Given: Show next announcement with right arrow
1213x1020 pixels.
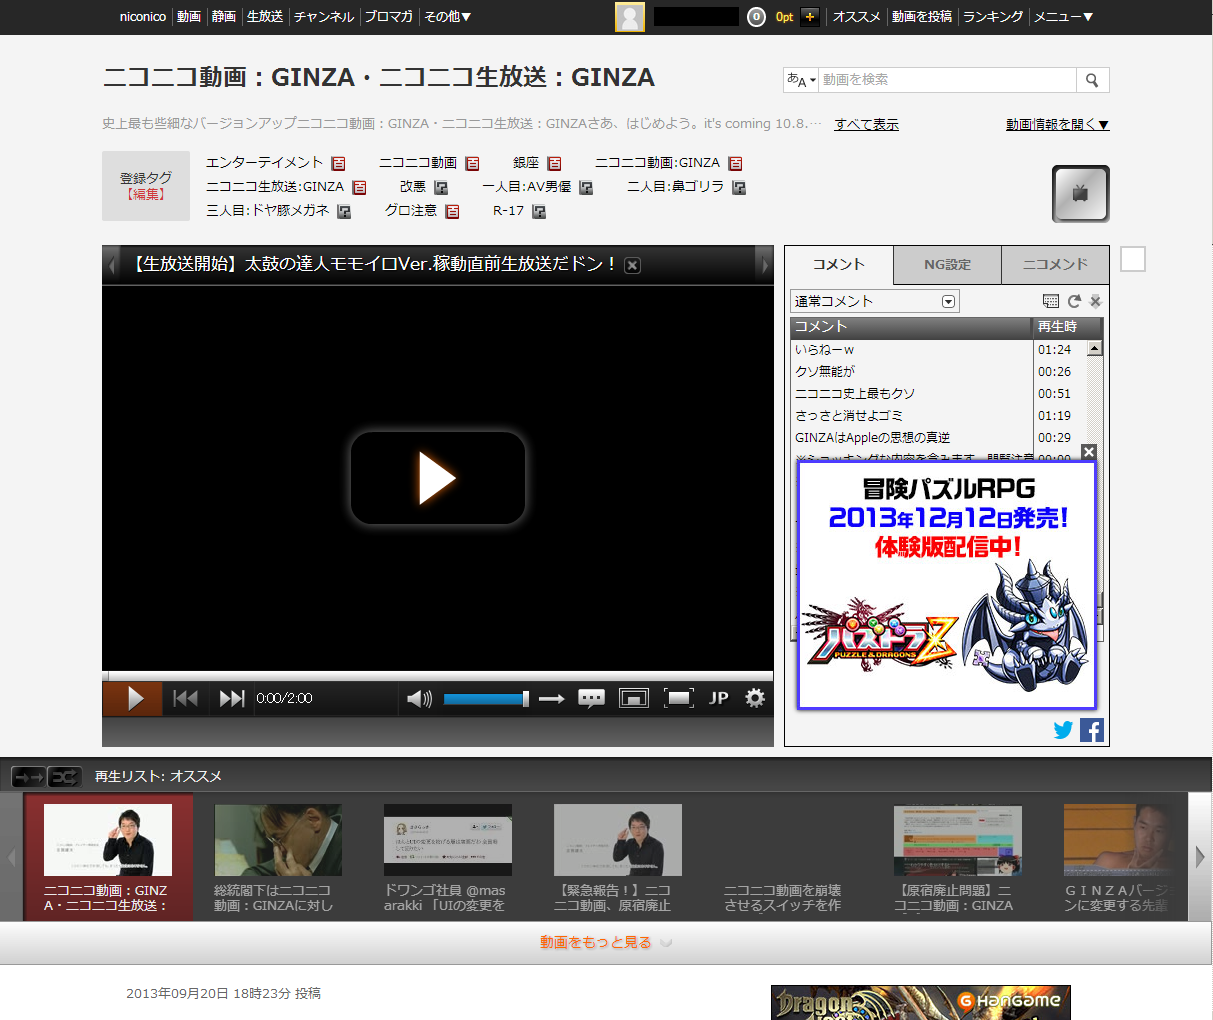Looking at the screenshot, I should tap(764, 265).
